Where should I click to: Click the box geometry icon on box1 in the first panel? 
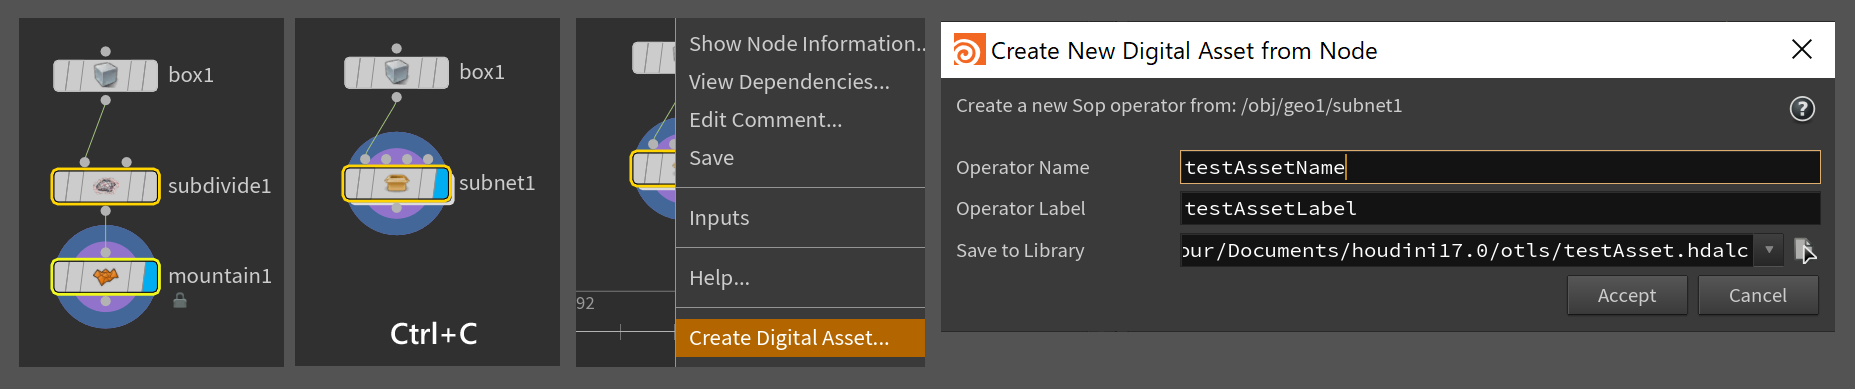(x=106, y=75)
